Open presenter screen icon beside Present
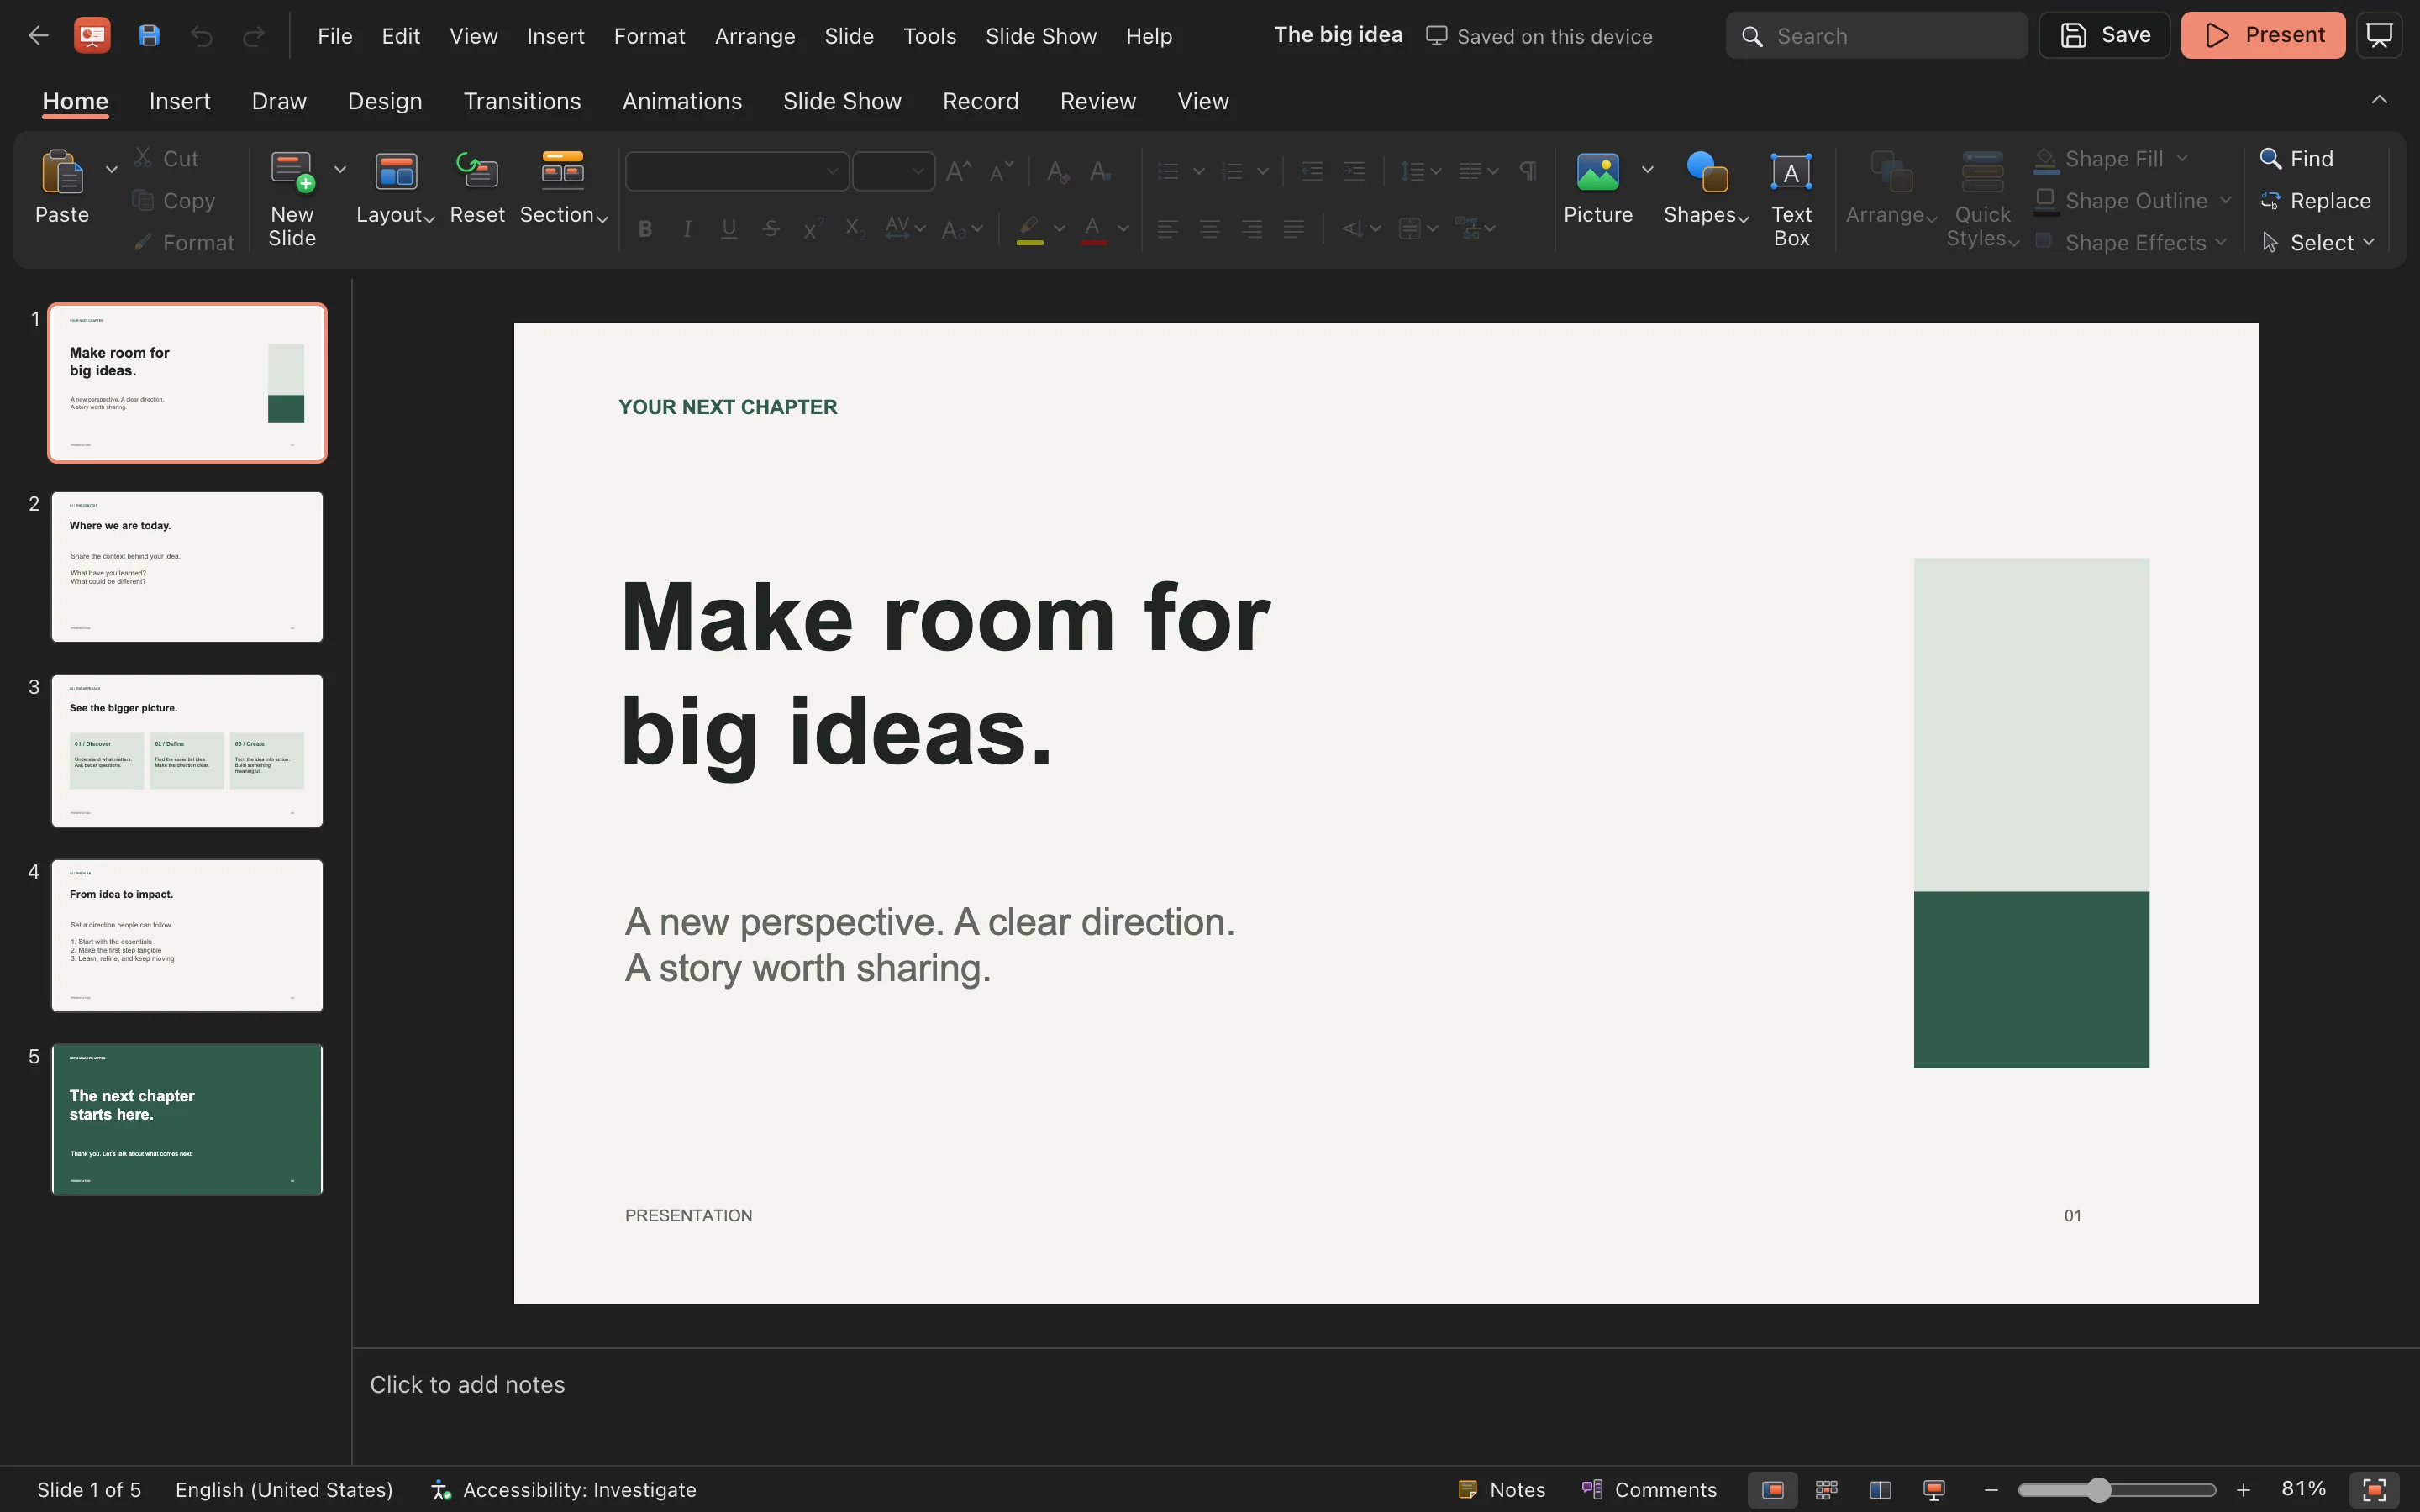This screenshot has width=2420, height=1512. 2379,35
